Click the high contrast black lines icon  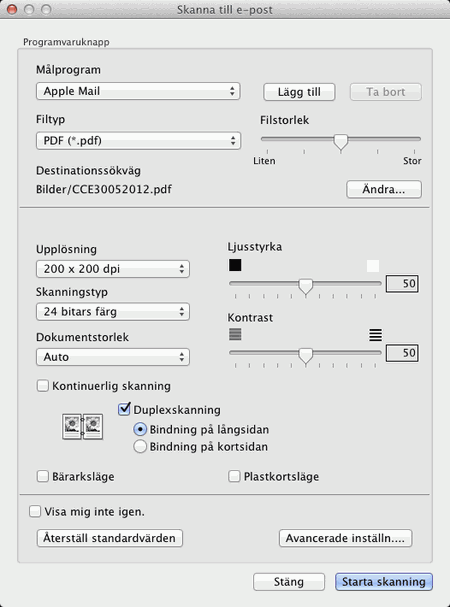point(375,335)
